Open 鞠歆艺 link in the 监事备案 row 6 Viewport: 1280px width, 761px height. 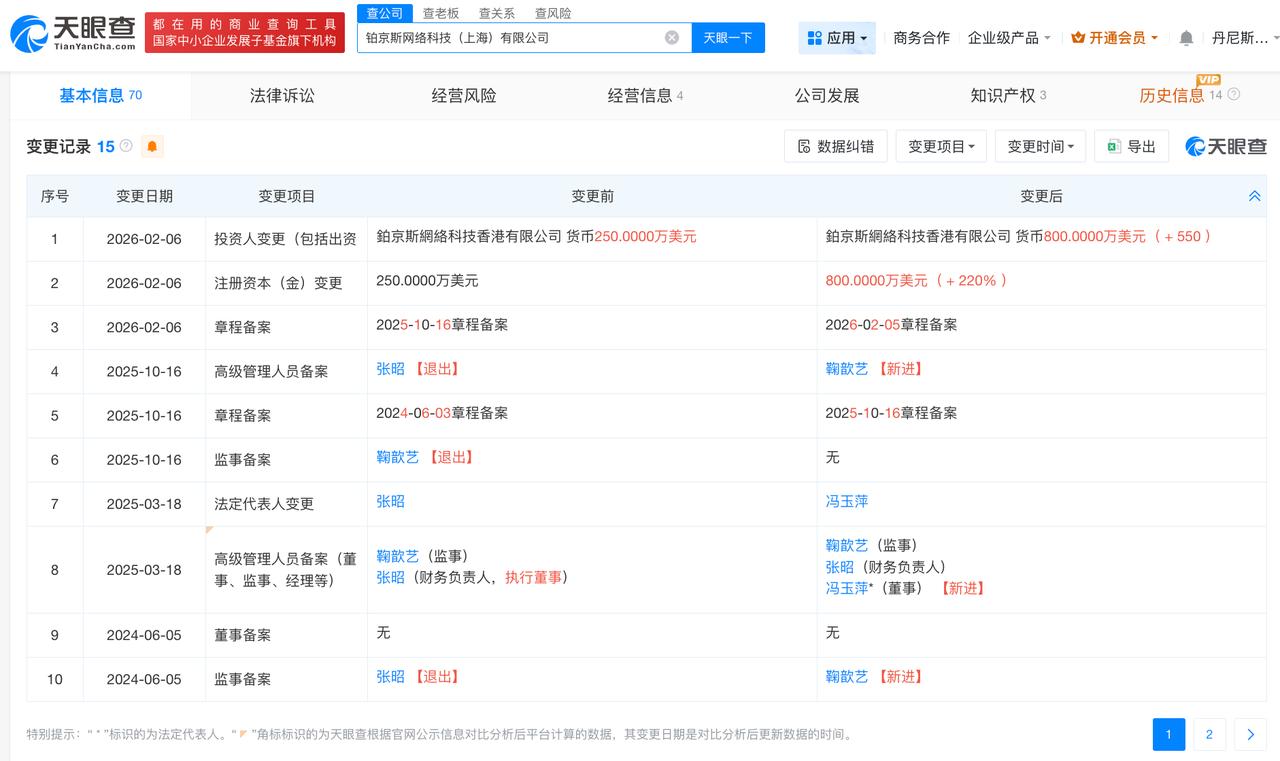(397, 457)
